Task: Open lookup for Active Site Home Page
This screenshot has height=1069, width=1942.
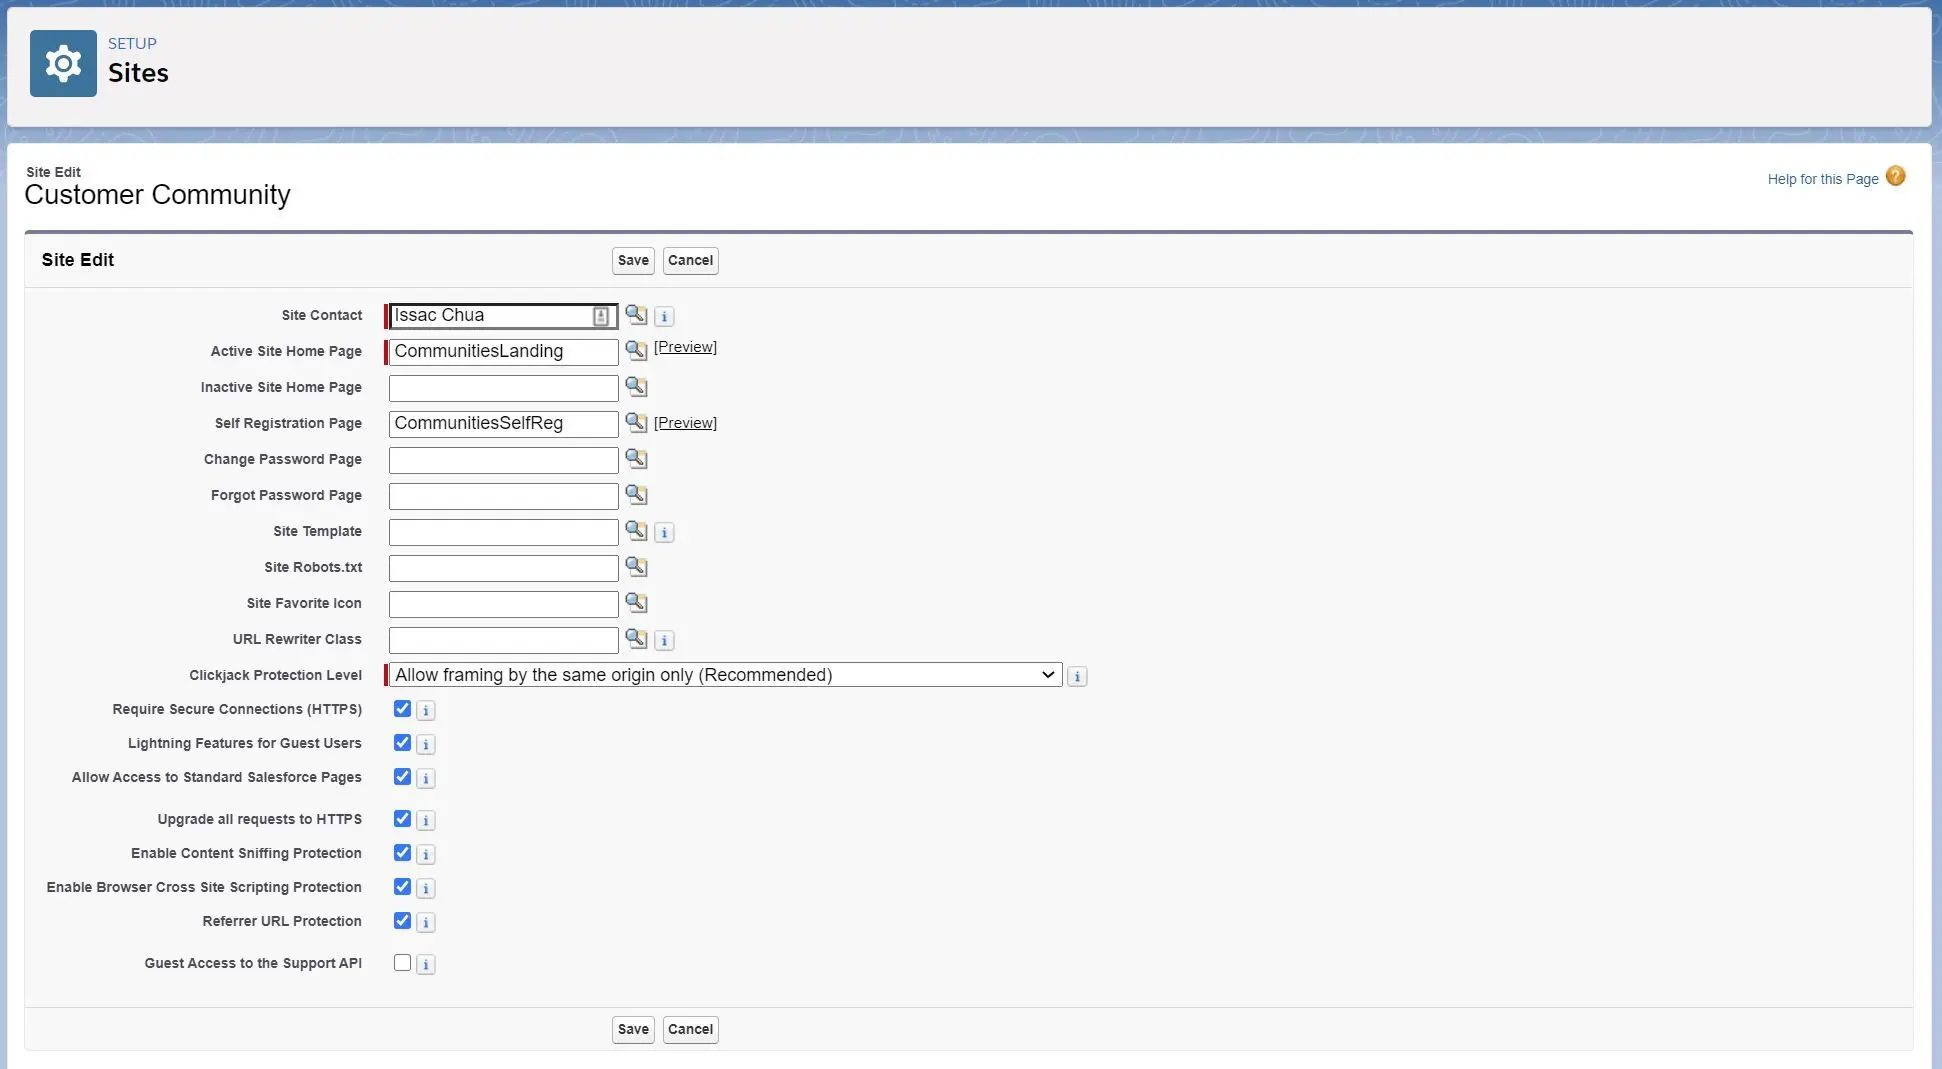Action: coord(636,350)
